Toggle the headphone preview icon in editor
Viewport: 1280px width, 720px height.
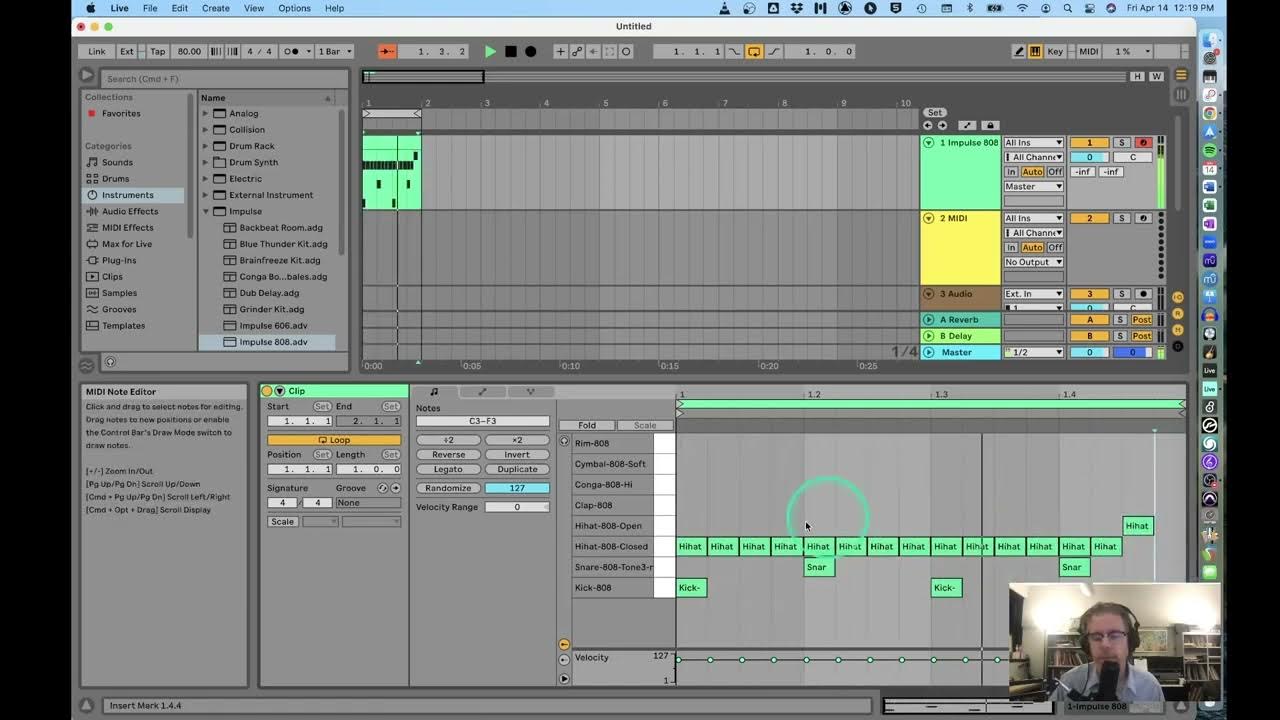[564, 441]
